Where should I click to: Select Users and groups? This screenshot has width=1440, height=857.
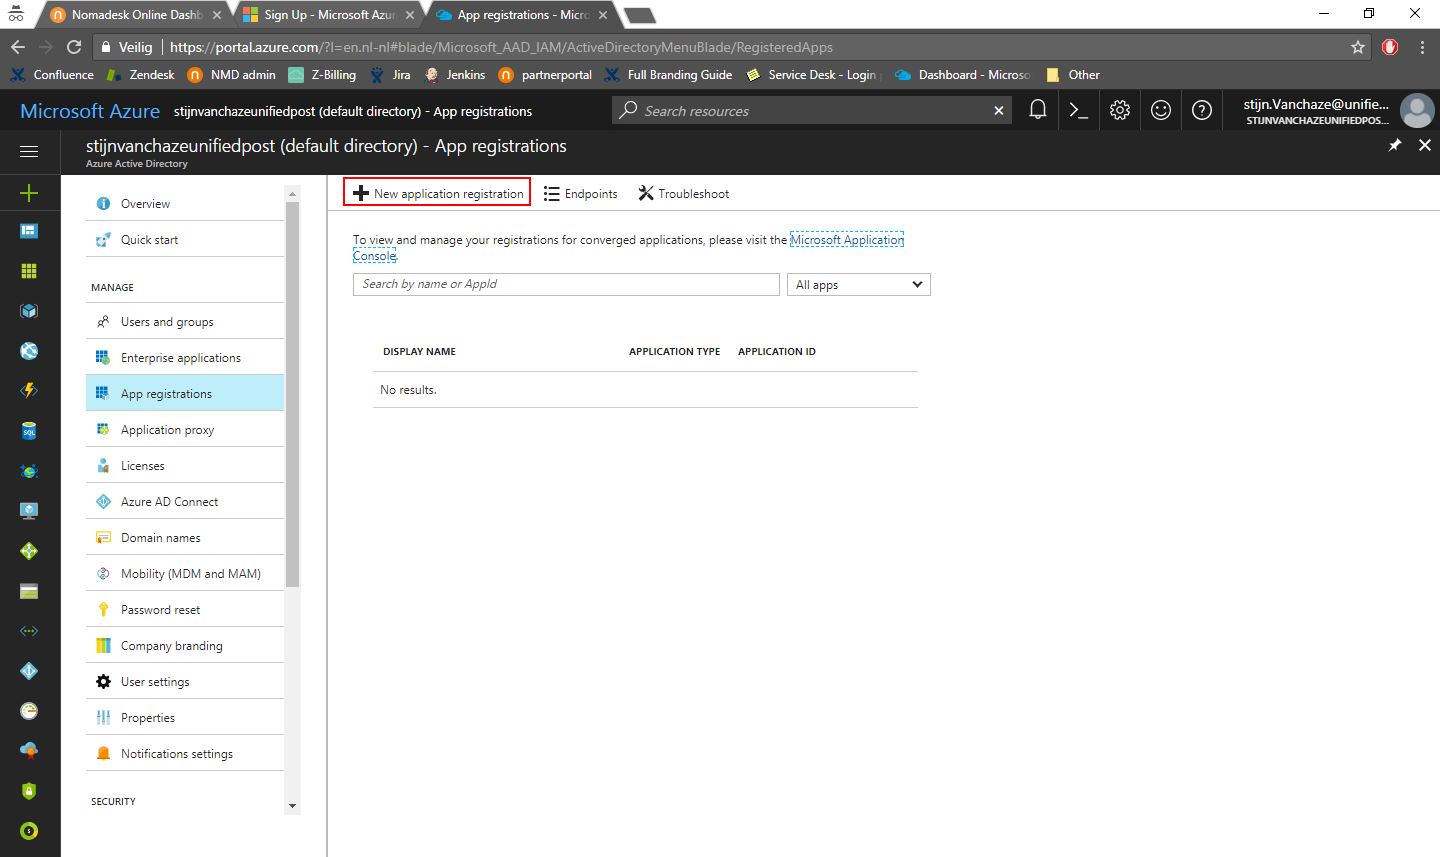pyautogui.click(x=185, y=321)
